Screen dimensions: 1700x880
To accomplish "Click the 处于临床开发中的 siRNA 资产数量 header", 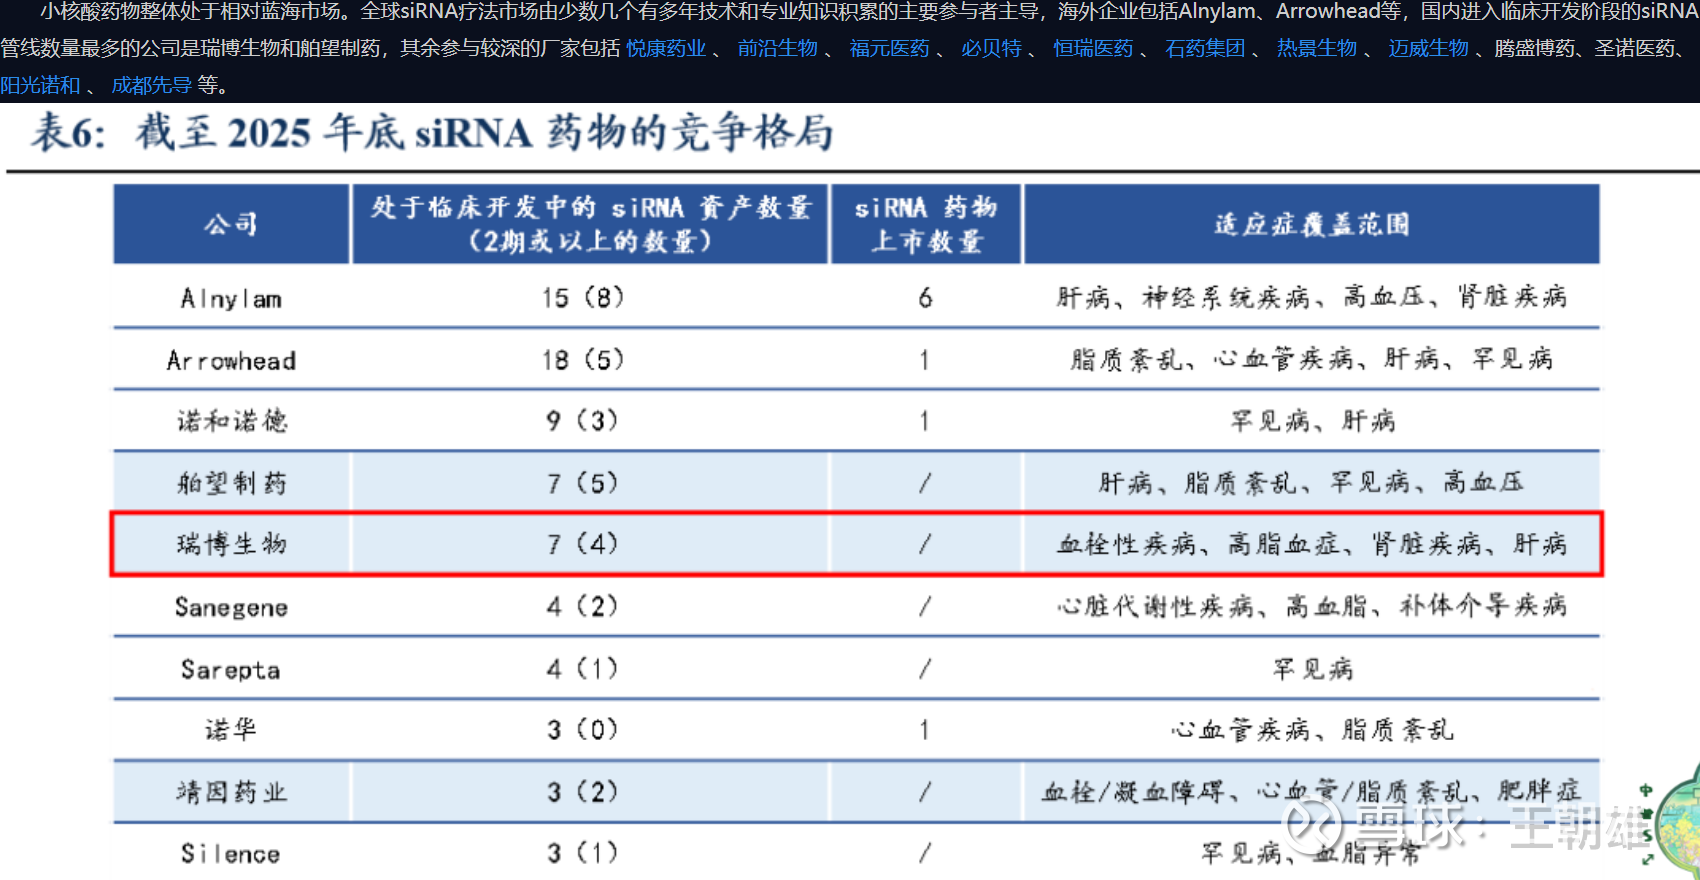I will coord(590,224).
